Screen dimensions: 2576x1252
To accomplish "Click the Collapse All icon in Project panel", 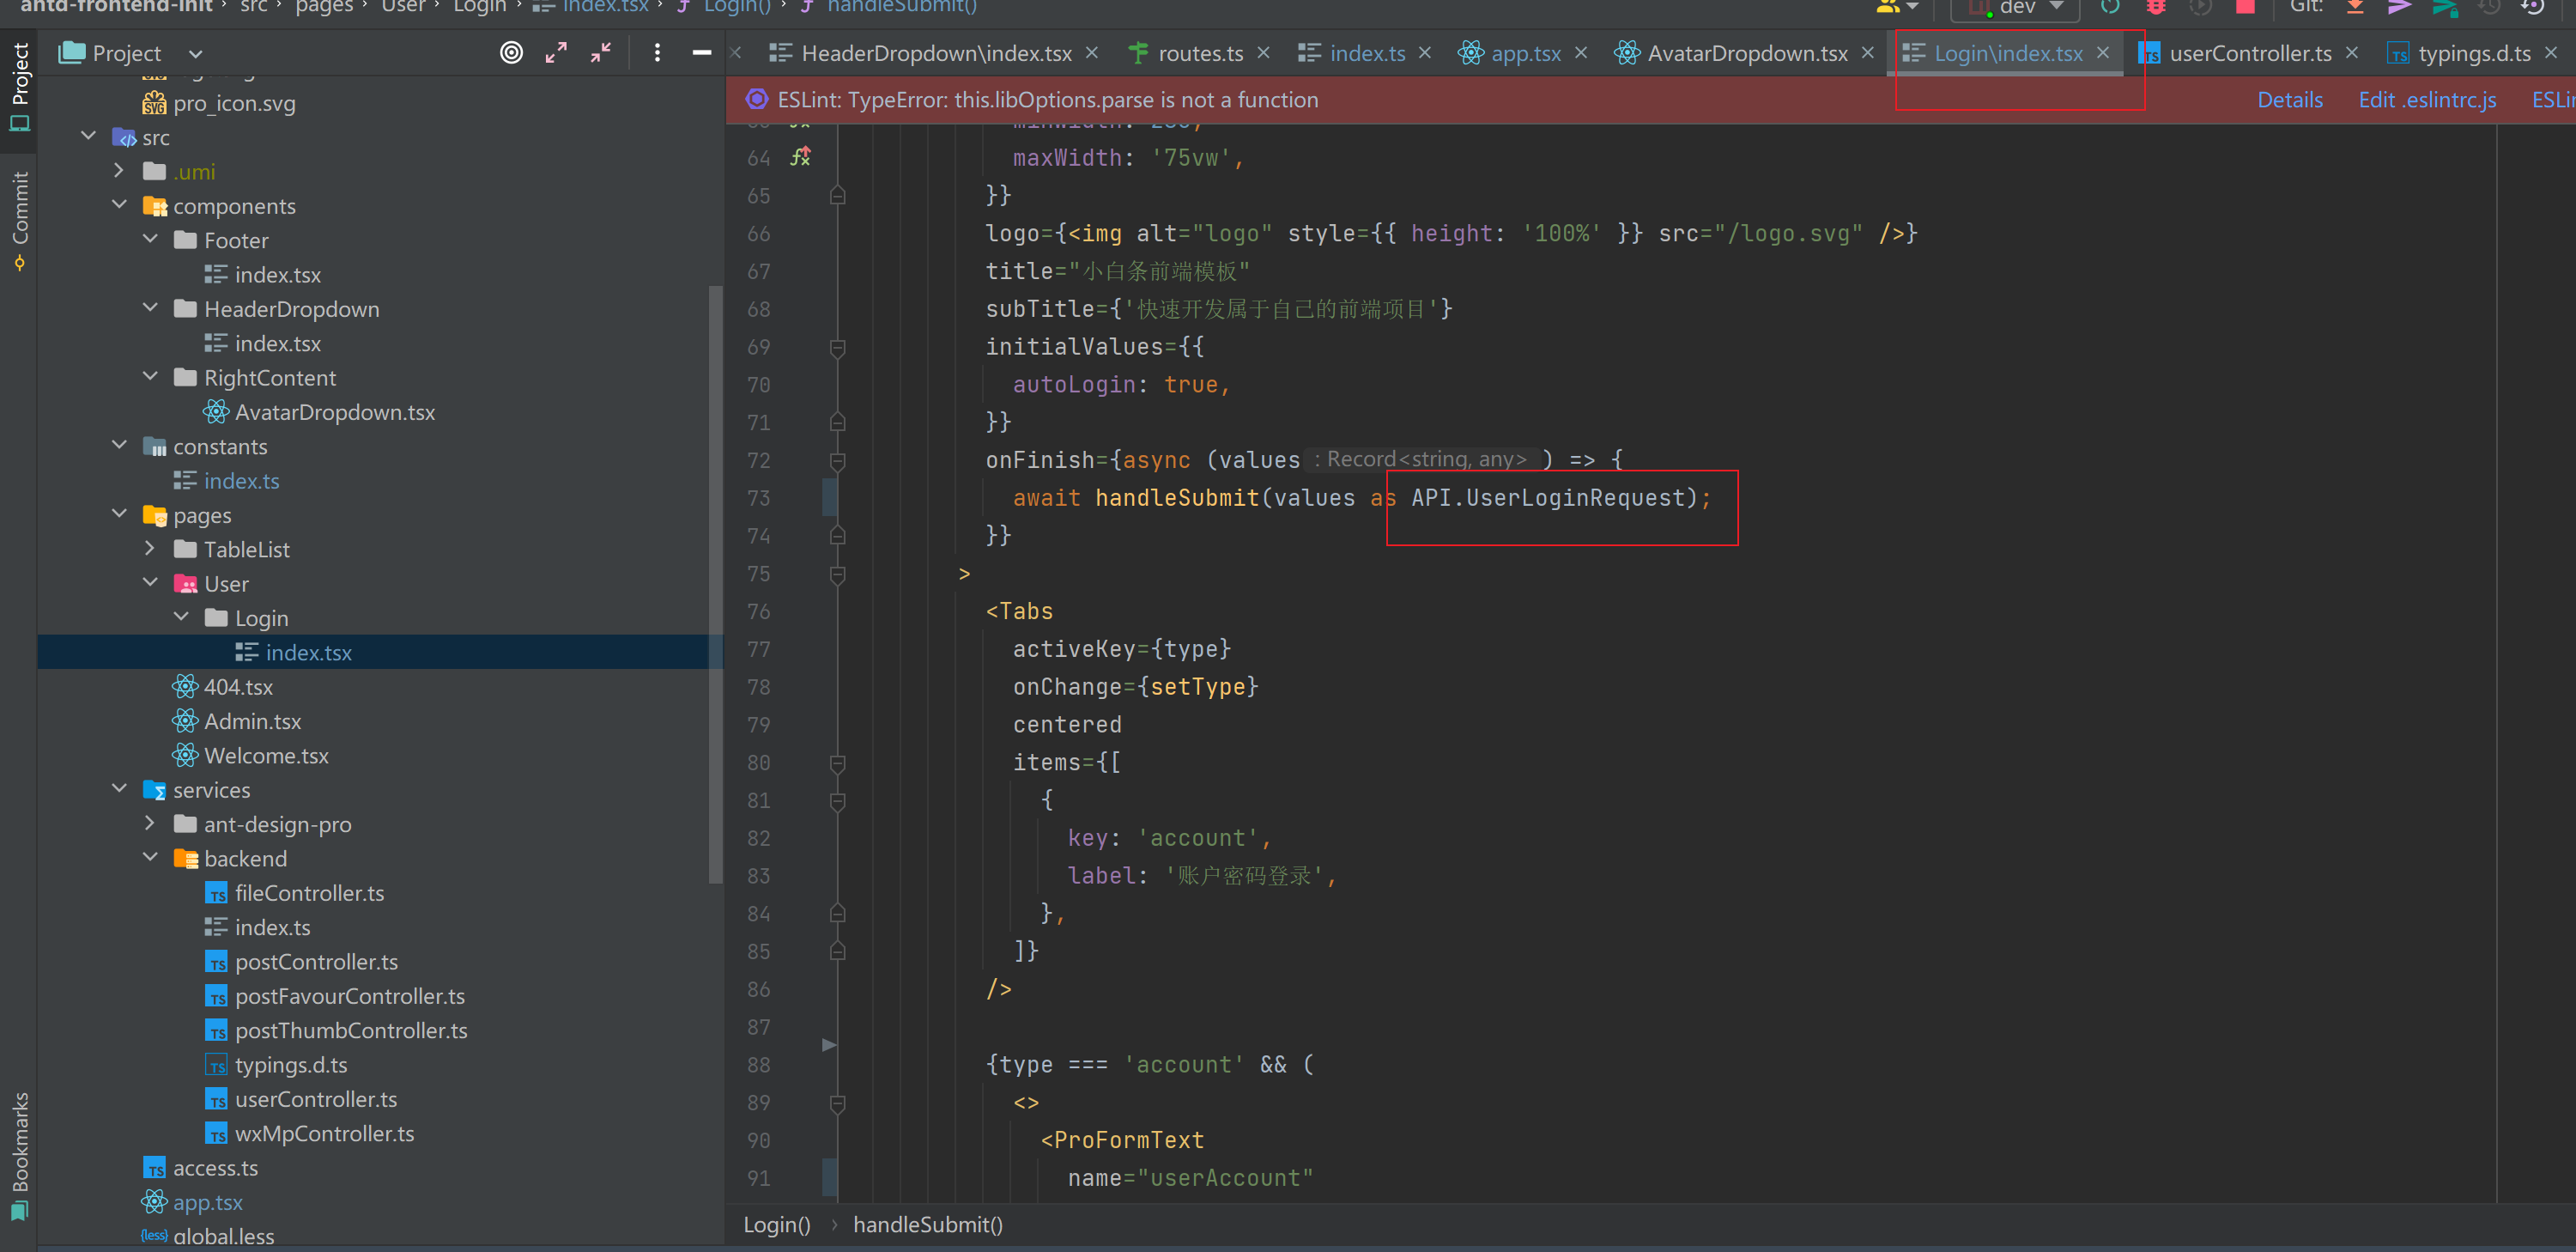I will pyautogui.click(x=601, y=53).
